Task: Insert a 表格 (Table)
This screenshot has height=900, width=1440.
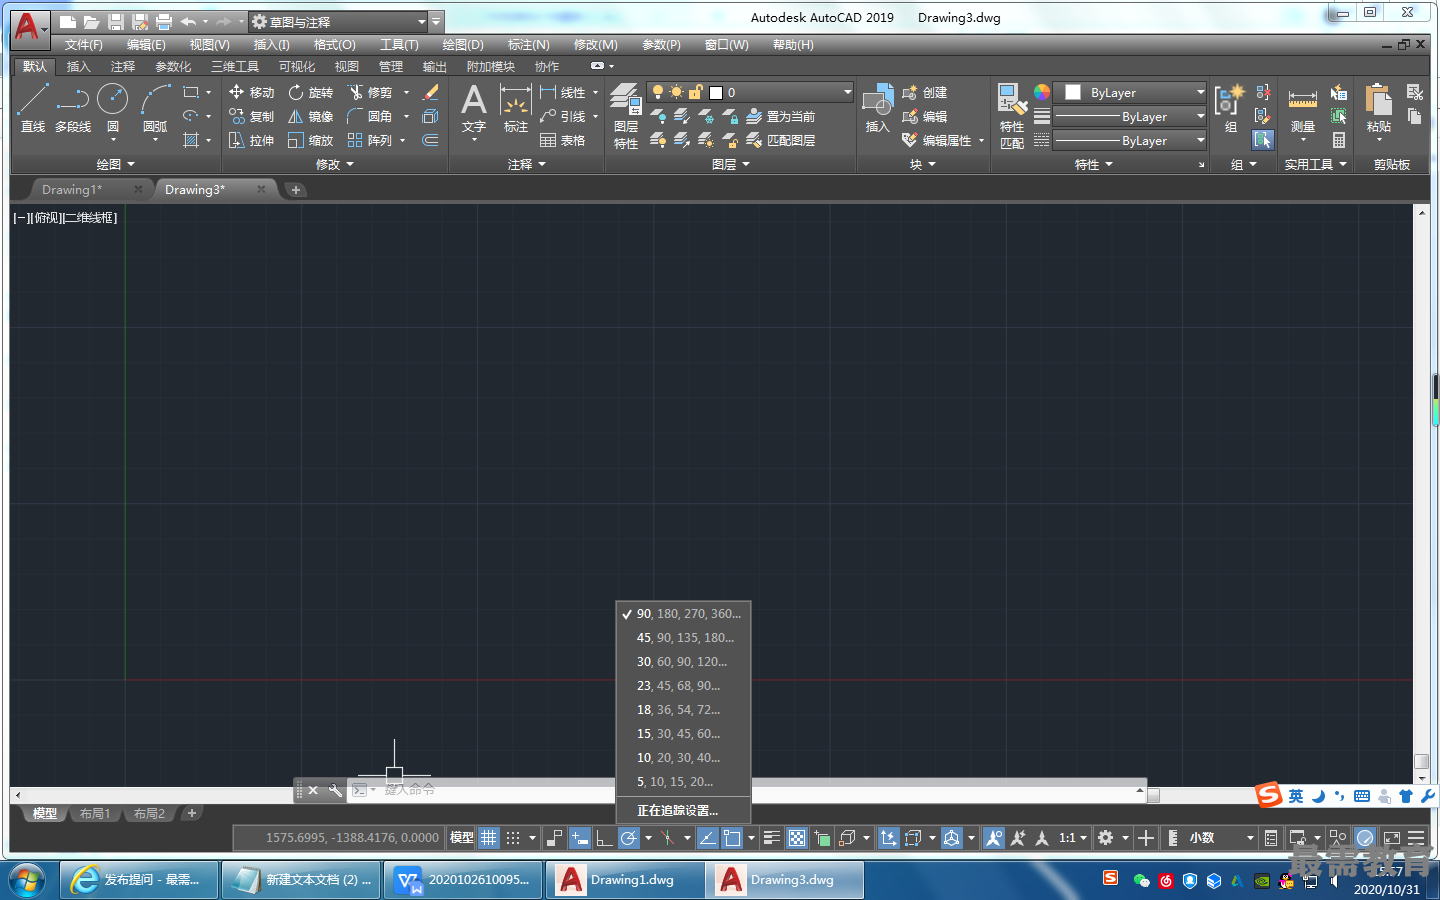Action: pyautogui.click(x=563, y=140)
